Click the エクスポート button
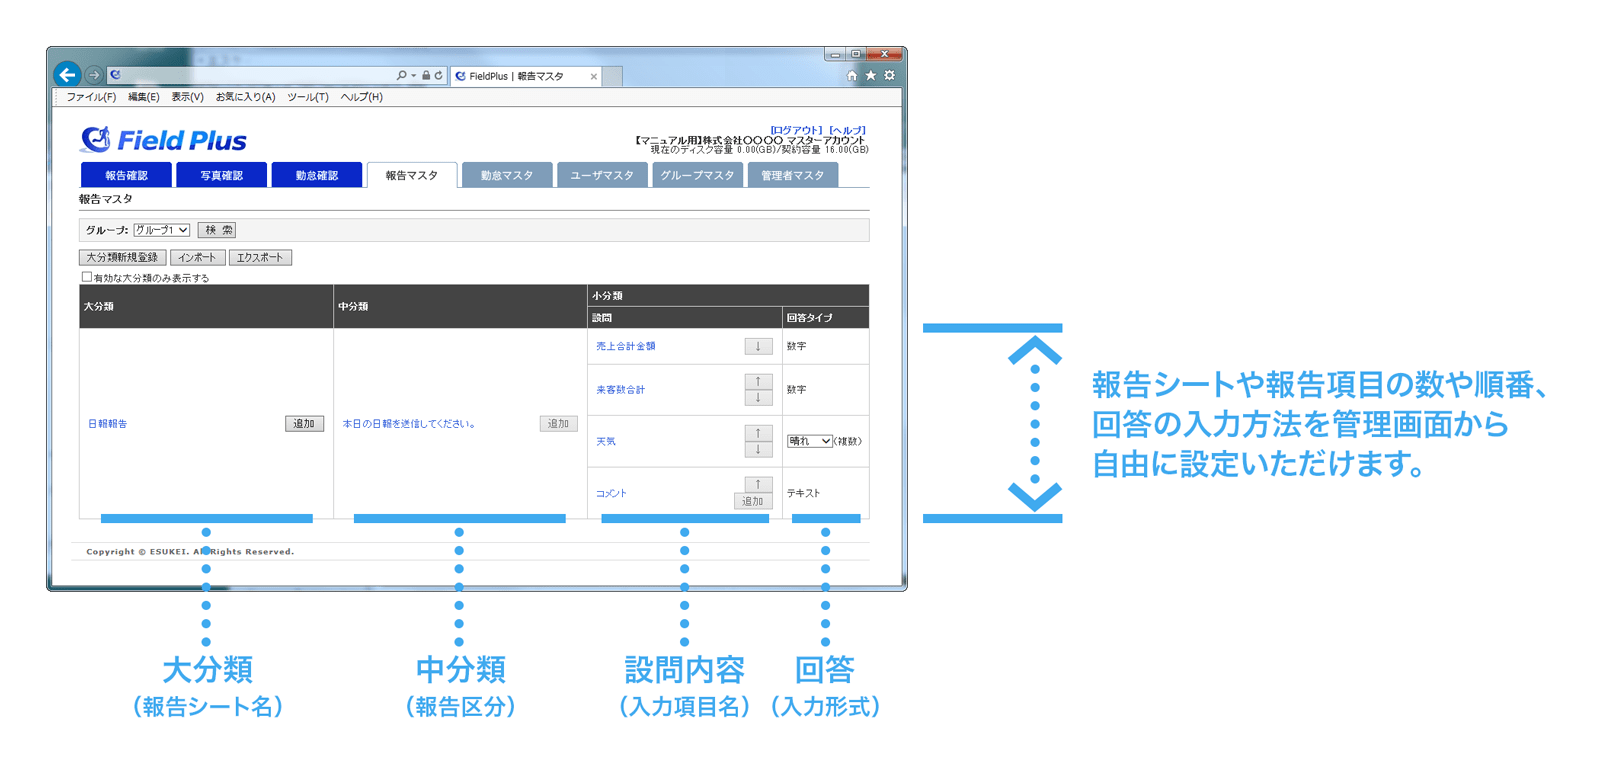Viewport: 1600px width, 762px height. pos(260,257)
